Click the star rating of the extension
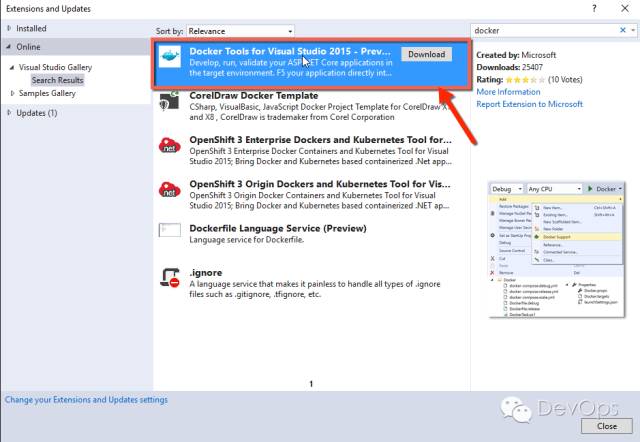 tap(525, 80)
